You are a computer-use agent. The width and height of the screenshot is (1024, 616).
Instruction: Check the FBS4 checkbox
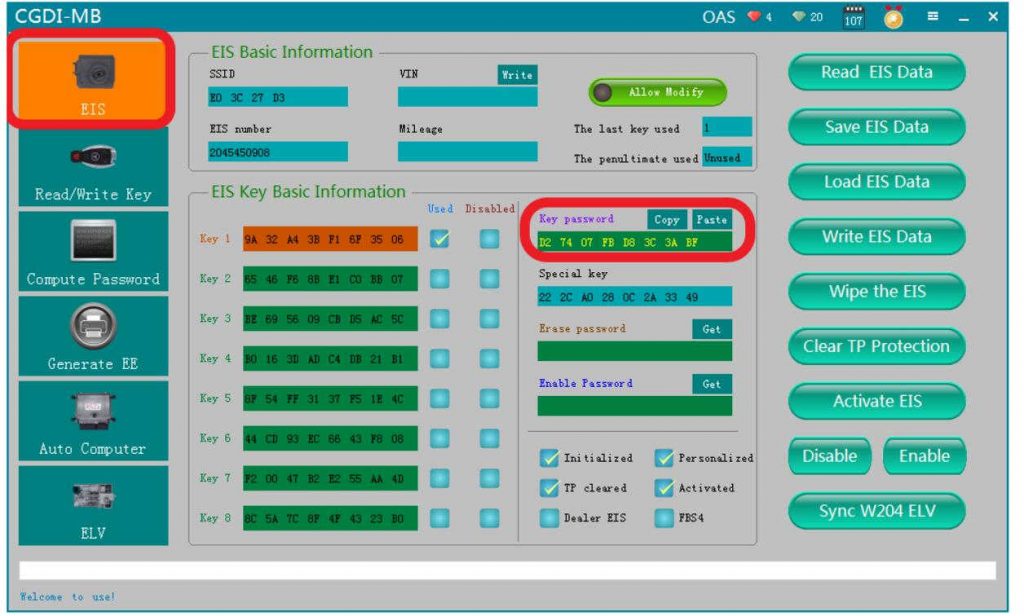coord(664,518)
